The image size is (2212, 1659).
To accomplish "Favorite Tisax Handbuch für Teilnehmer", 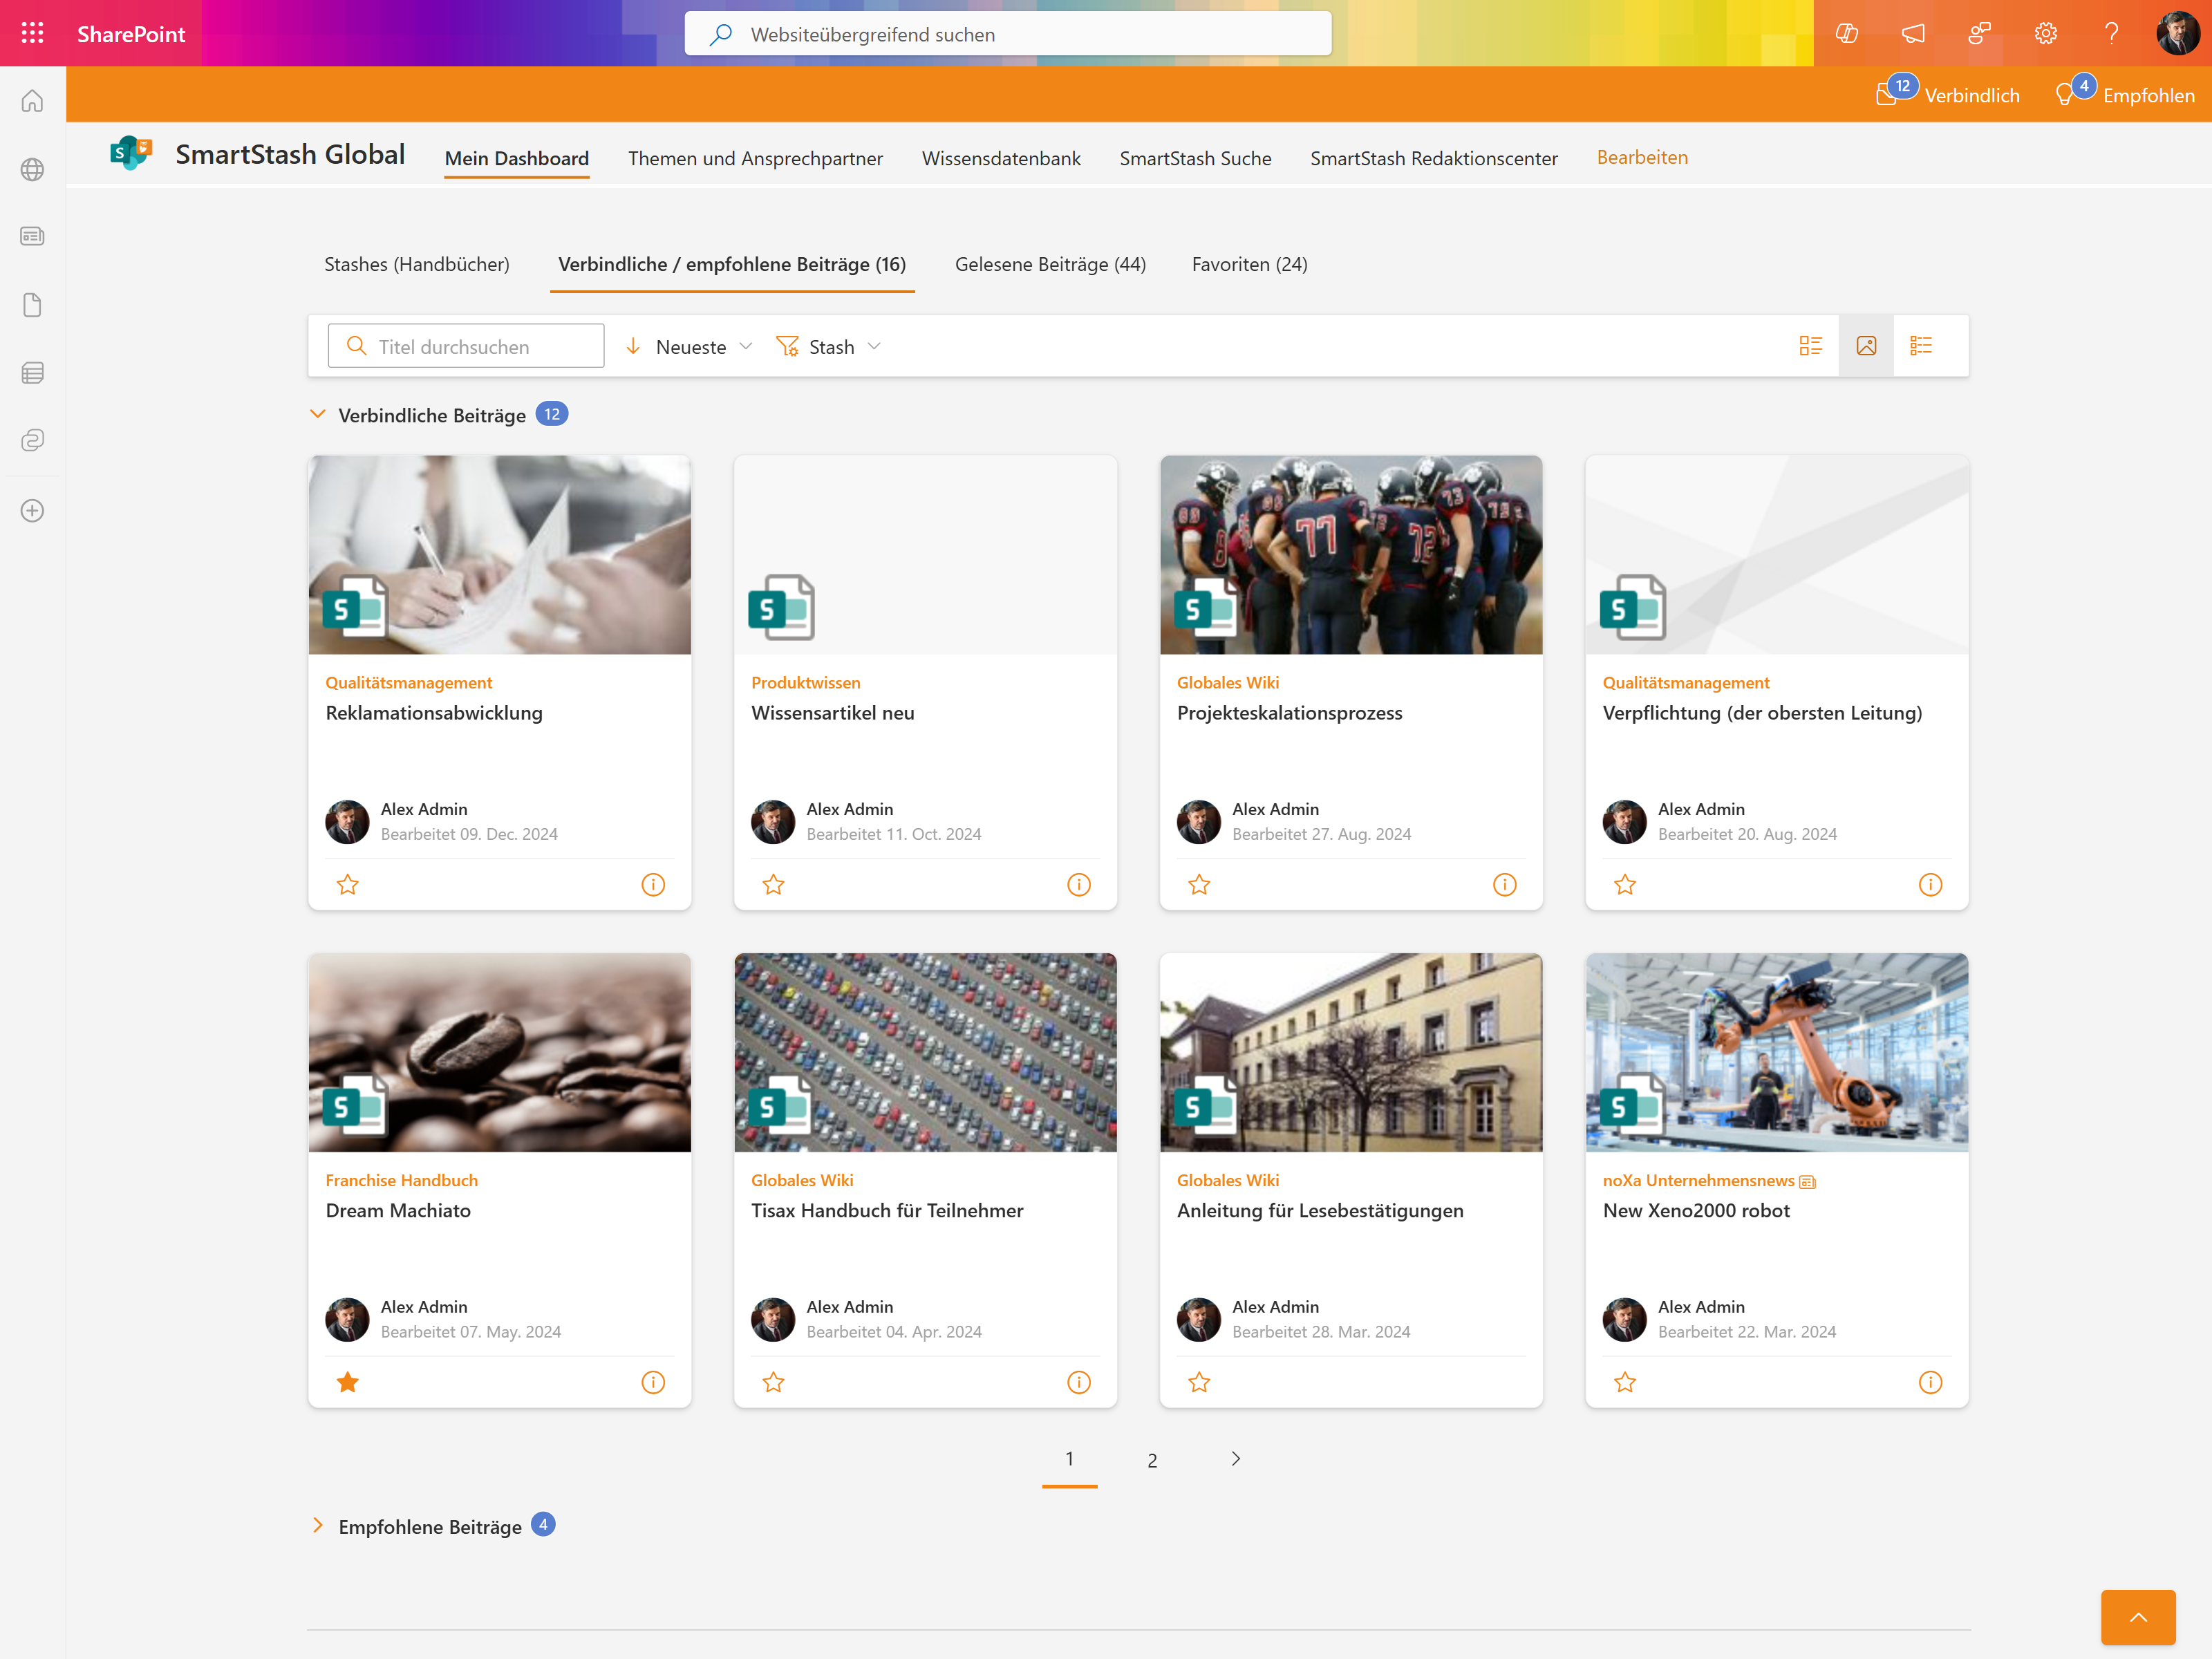I will click(x=774, y=1382).
